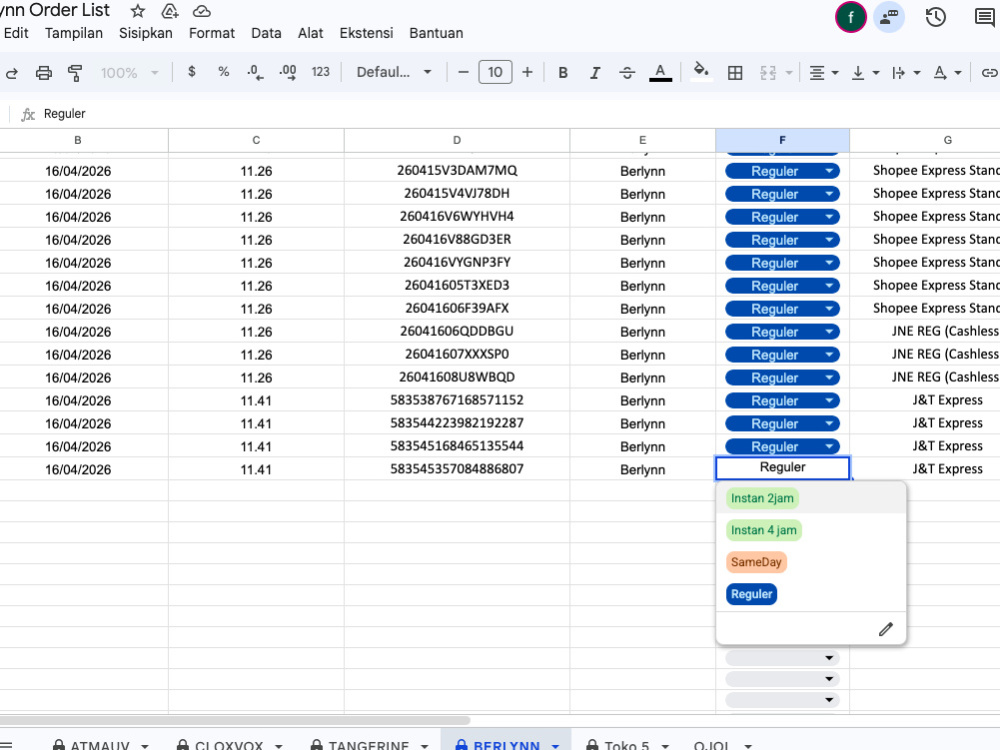This screenshot has height=750, width=1000.
Task: Open the Default font dropdown
Action: pos(393,72)
